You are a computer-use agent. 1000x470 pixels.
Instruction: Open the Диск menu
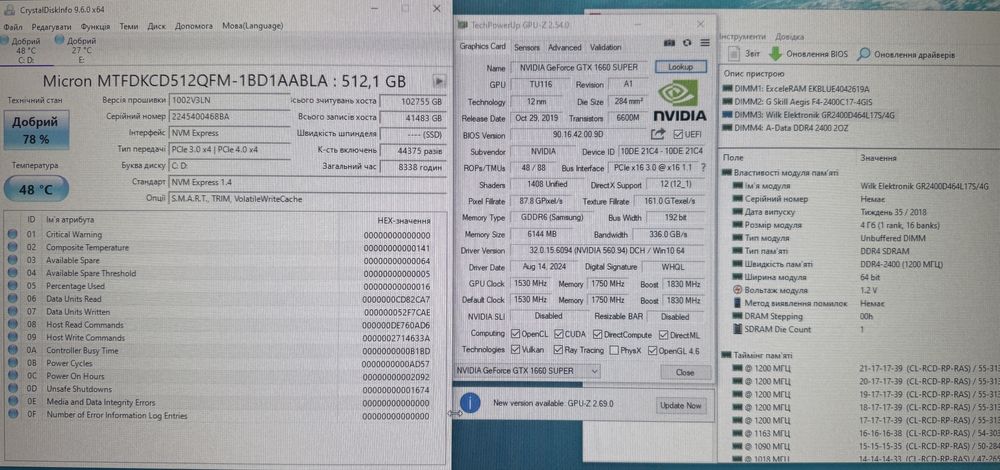point(156,26)
